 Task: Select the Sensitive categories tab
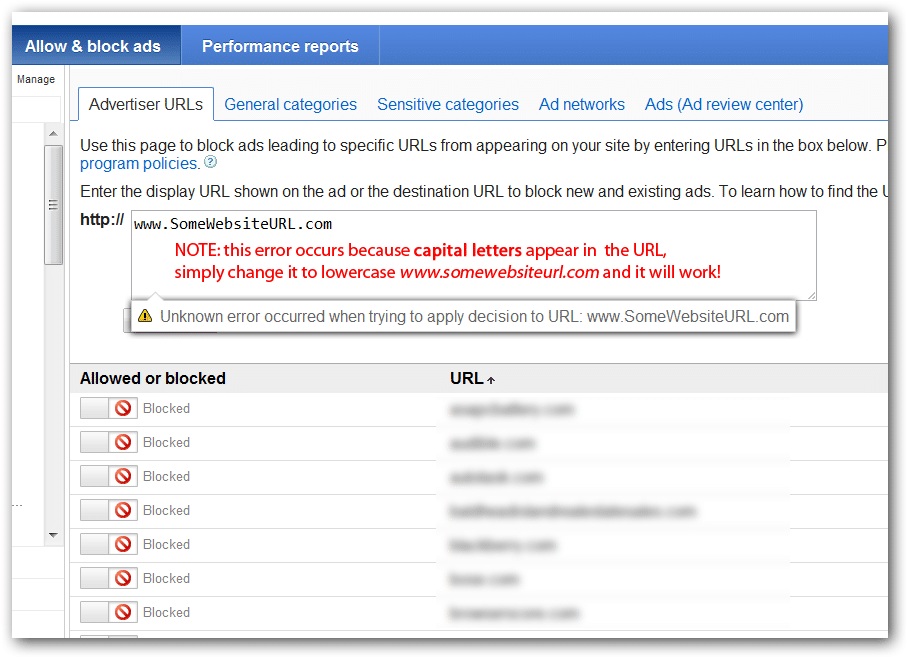pos(447,104)
